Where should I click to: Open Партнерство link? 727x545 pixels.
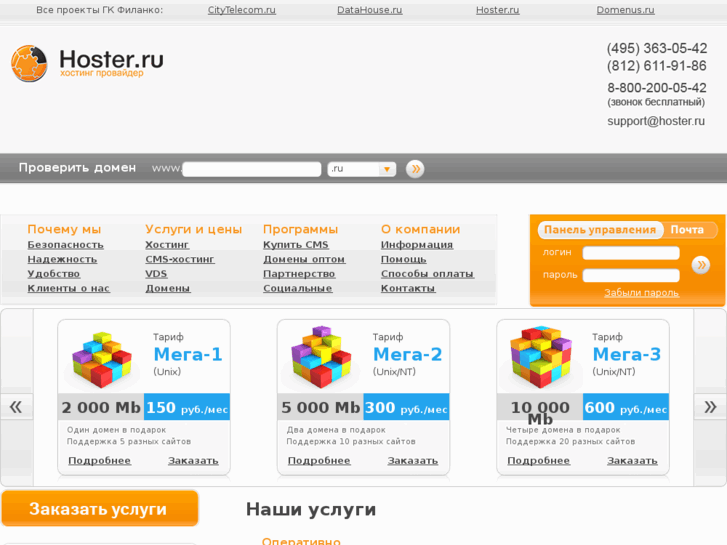(299, 274)
